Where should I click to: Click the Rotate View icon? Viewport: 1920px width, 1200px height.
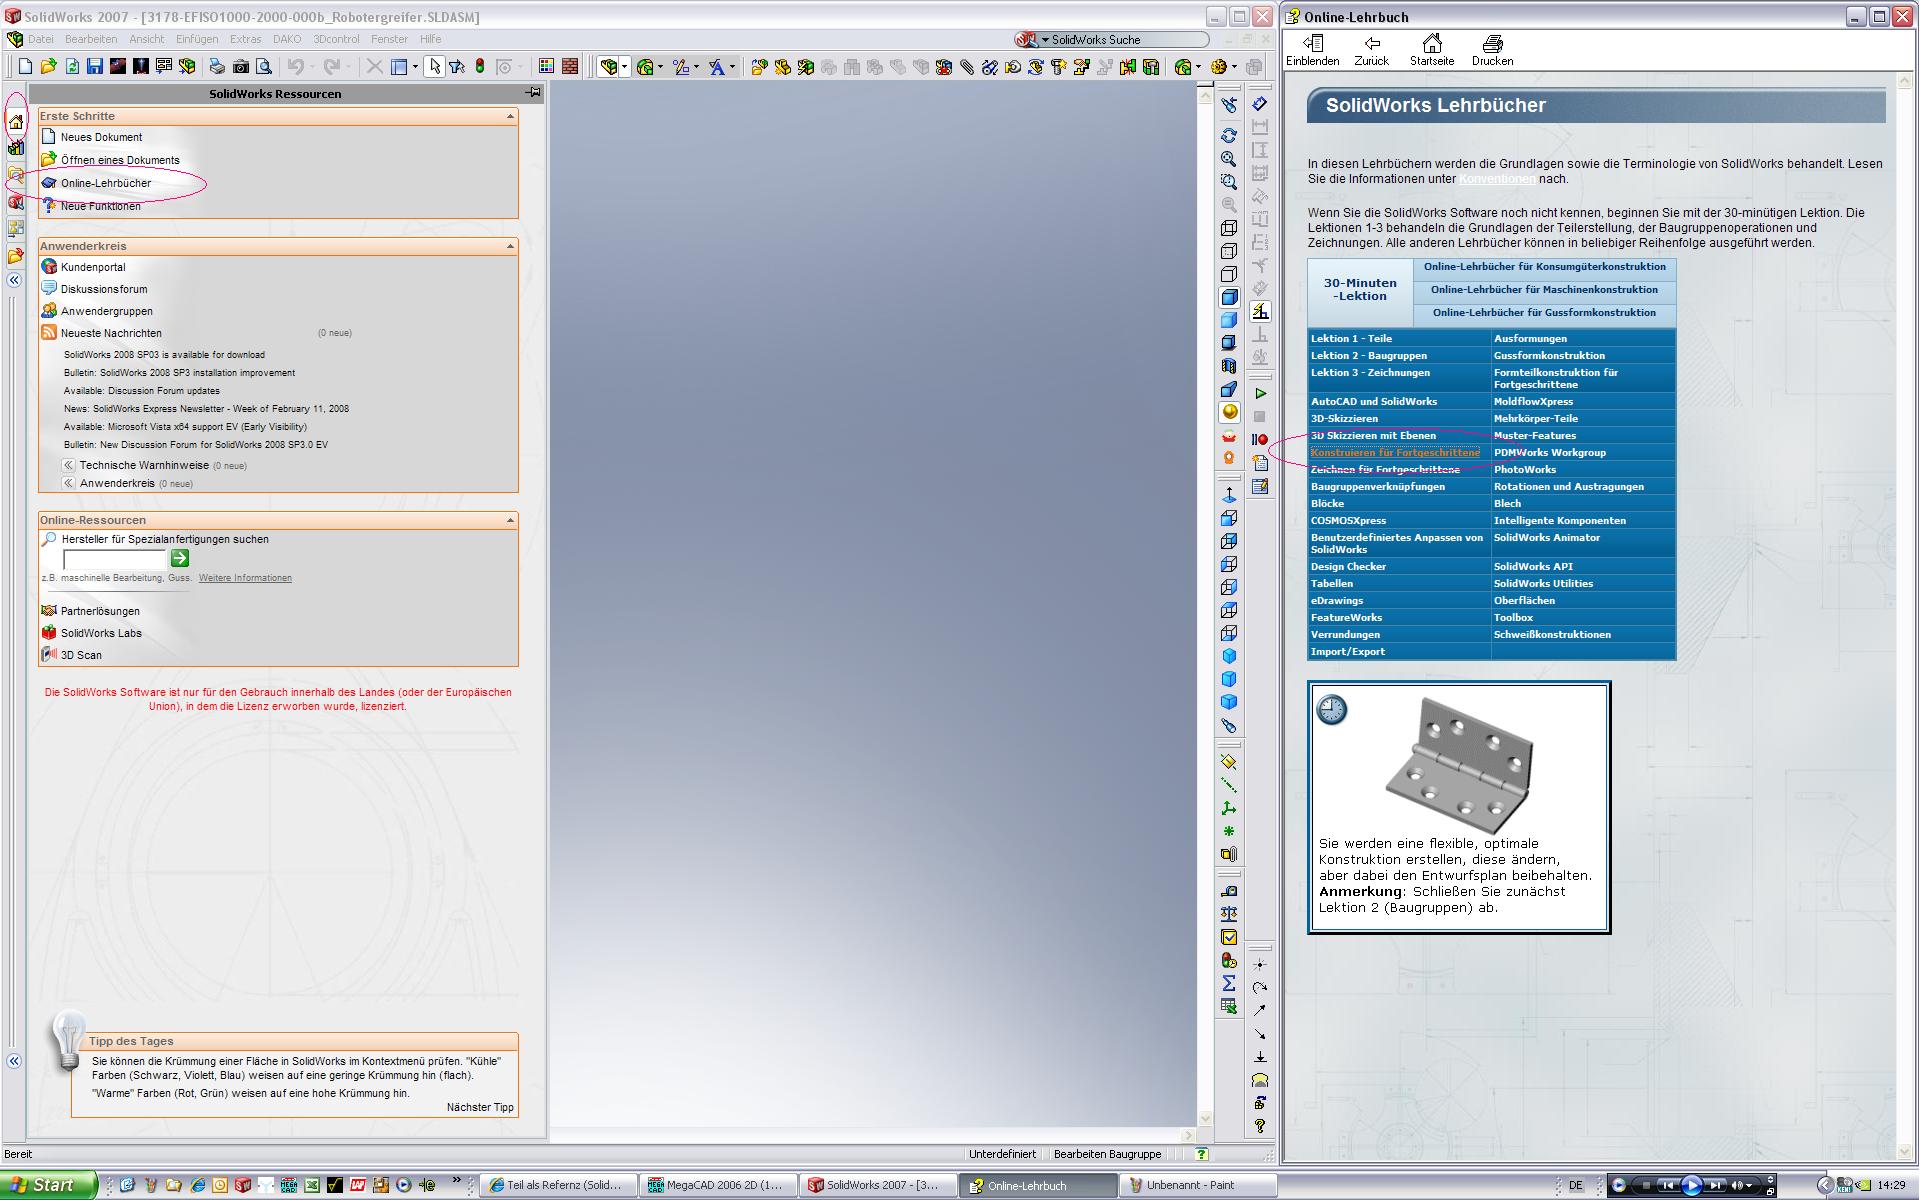(1229, 136)
